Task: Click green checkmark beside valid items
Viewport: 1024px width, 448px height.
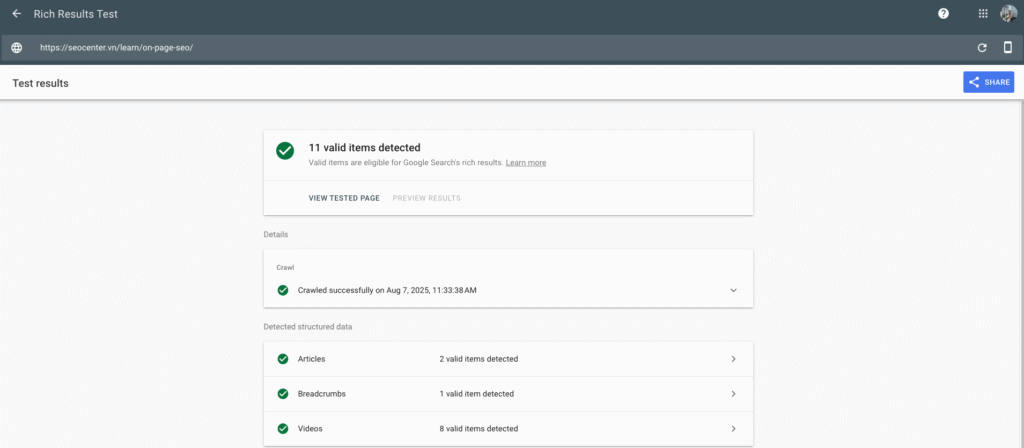Action: pos(285,151)
